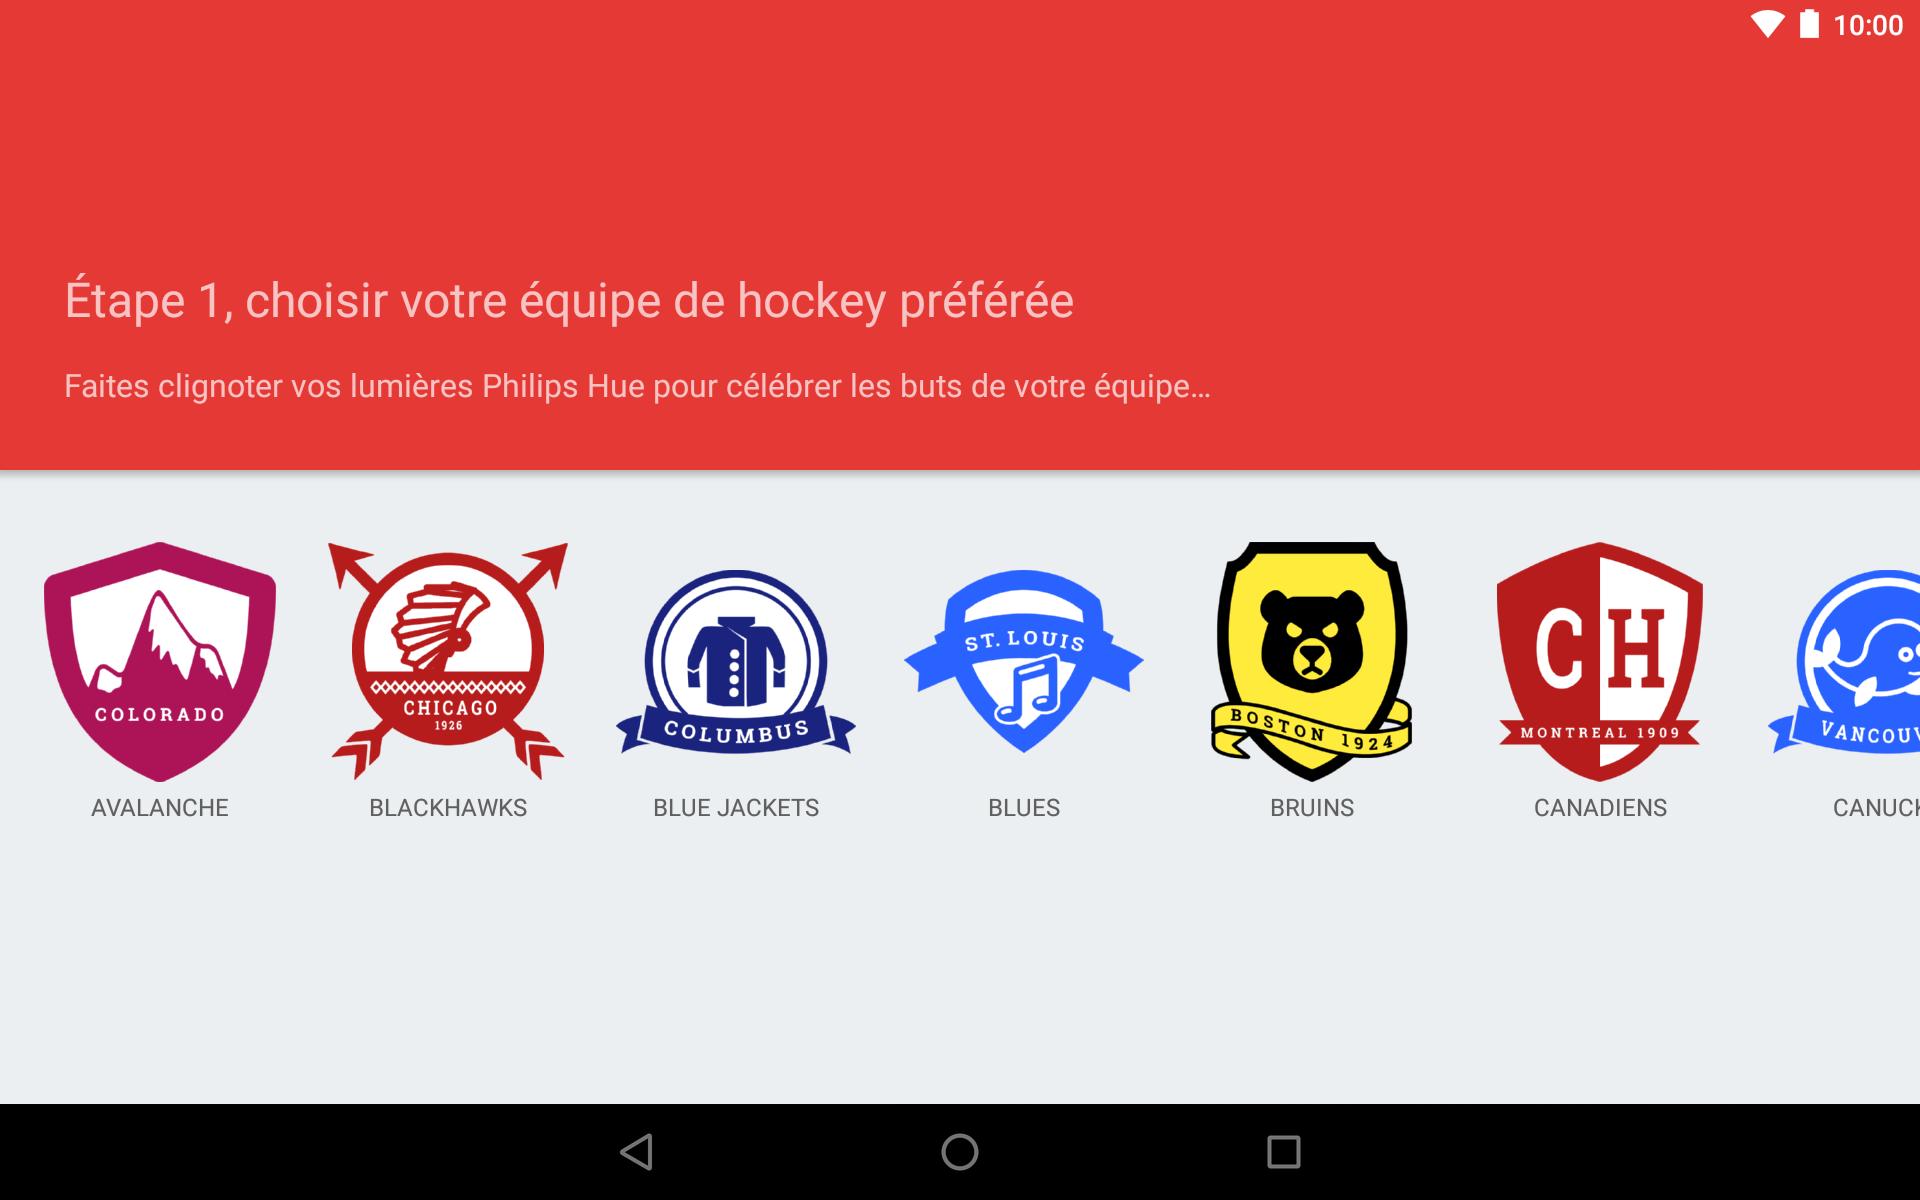Pick the Columbus Blue Jackets badge

pos(736,662)
